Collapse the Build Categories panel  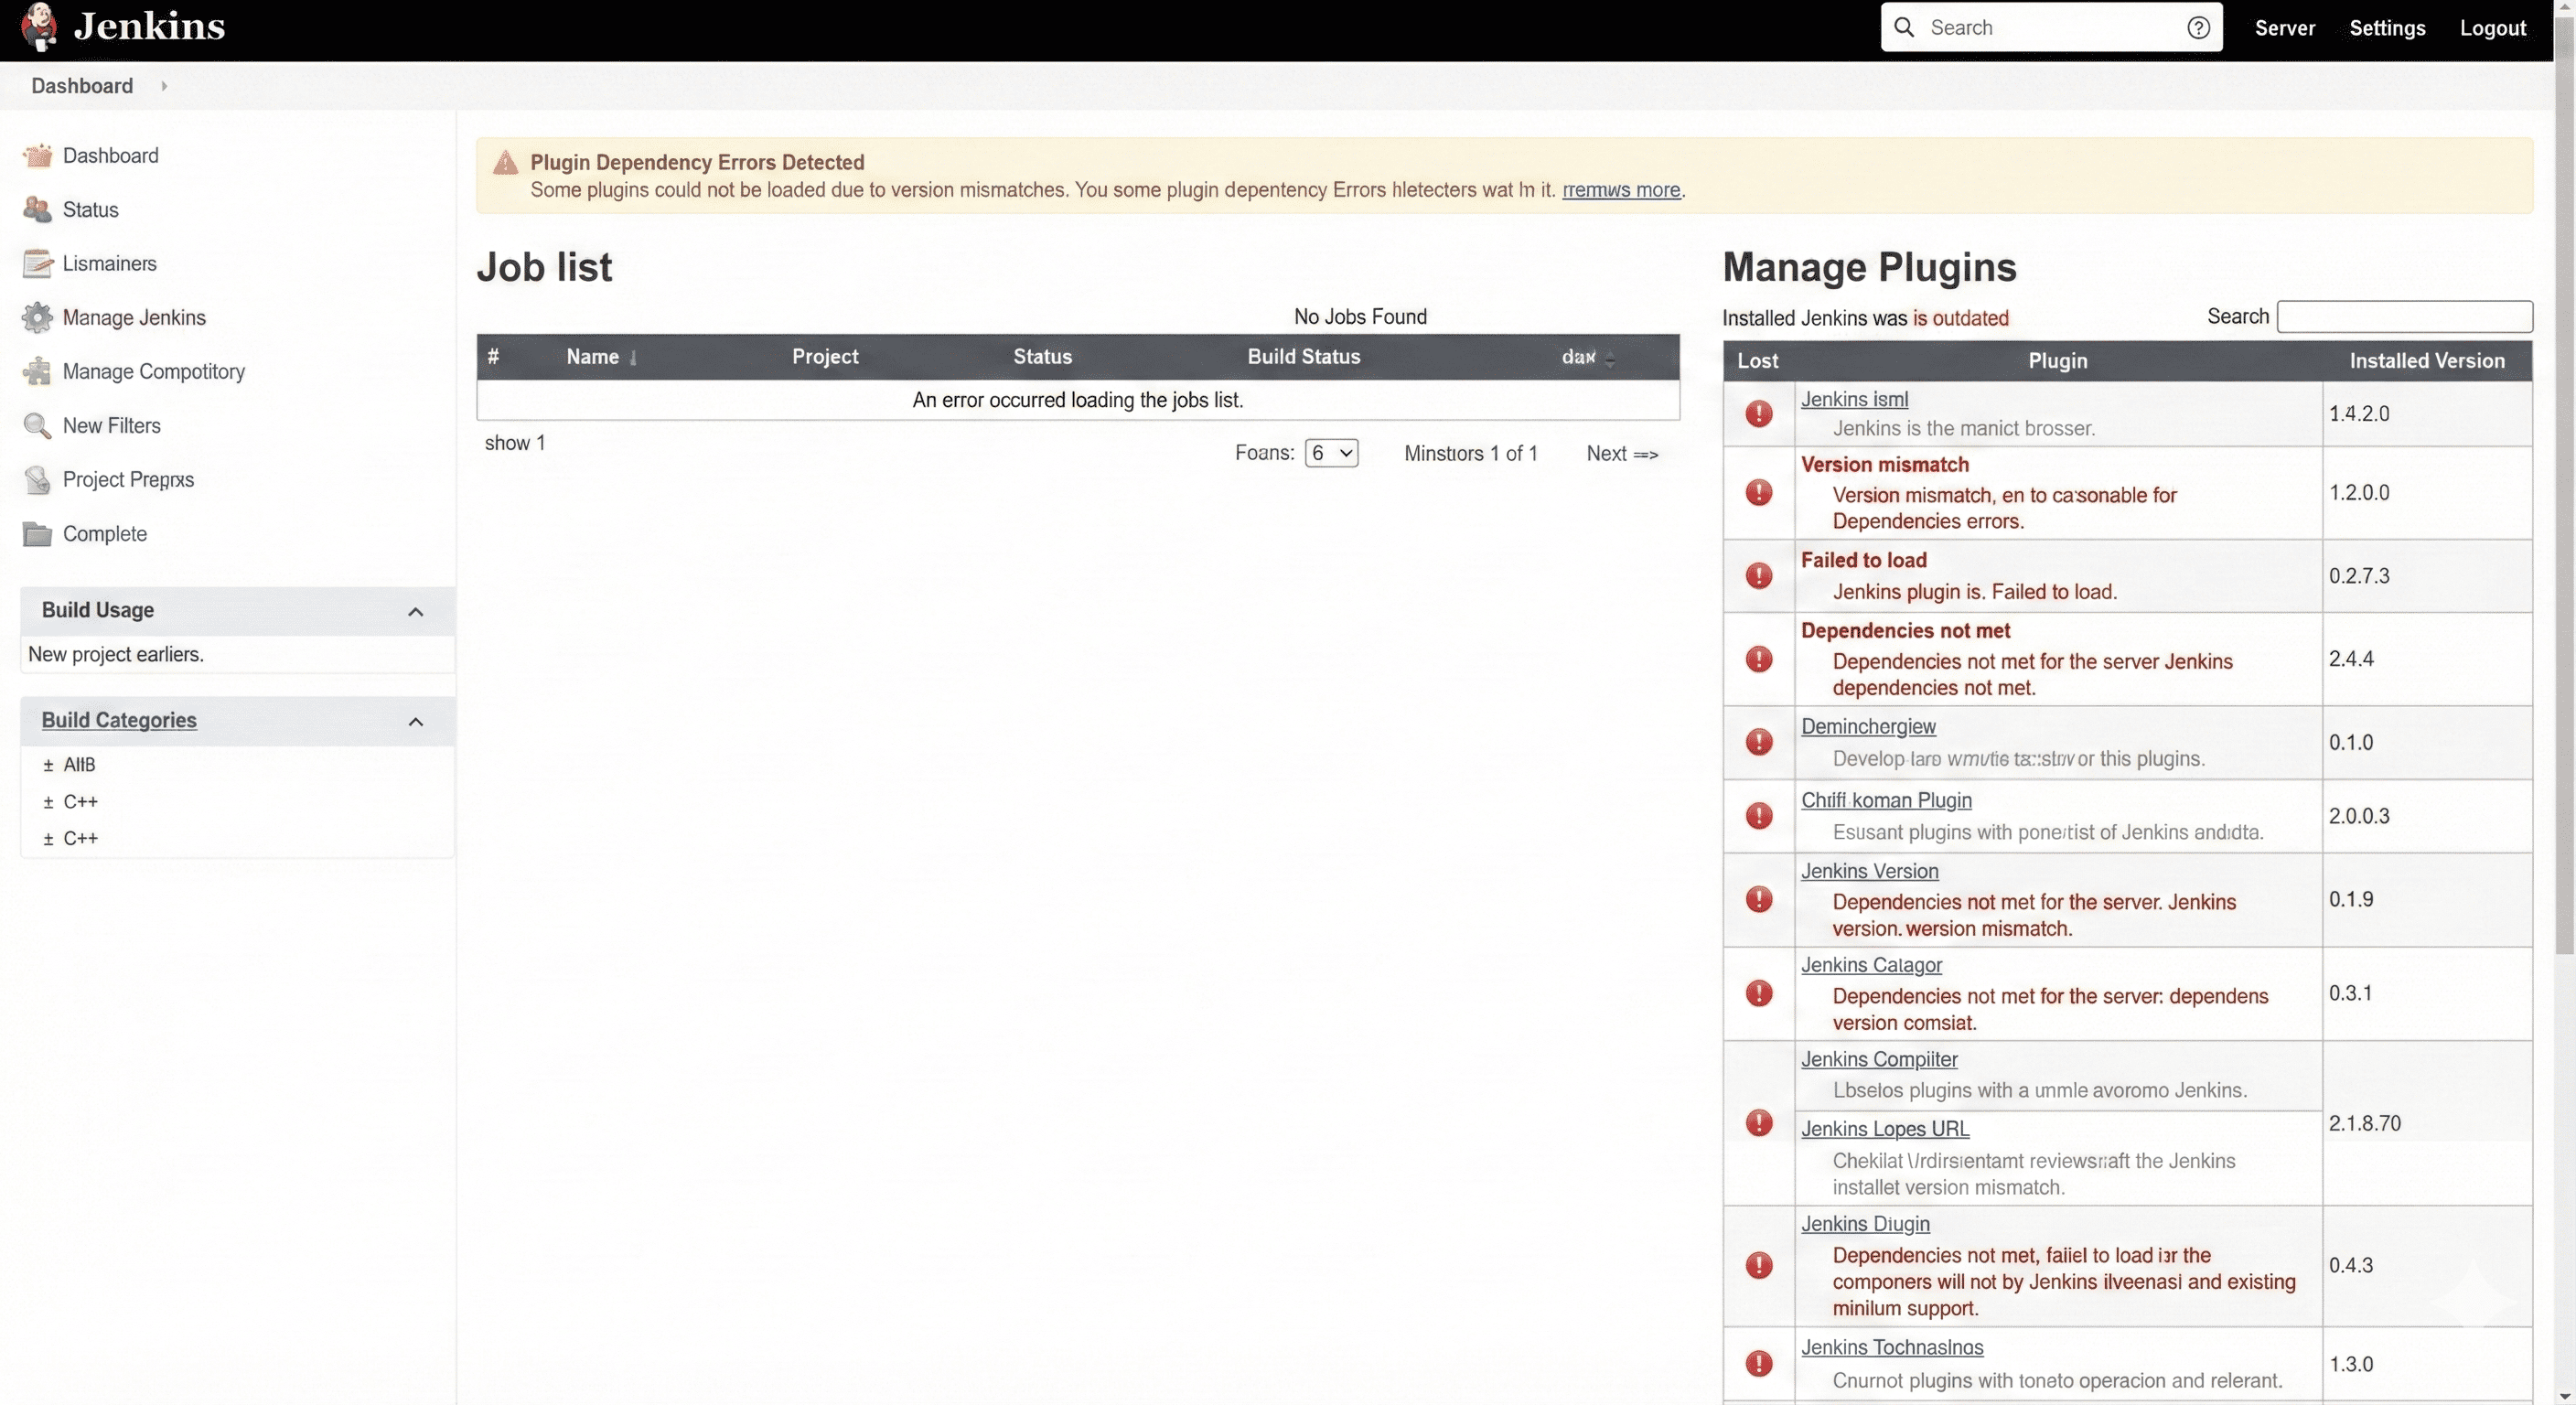[416, 721]
